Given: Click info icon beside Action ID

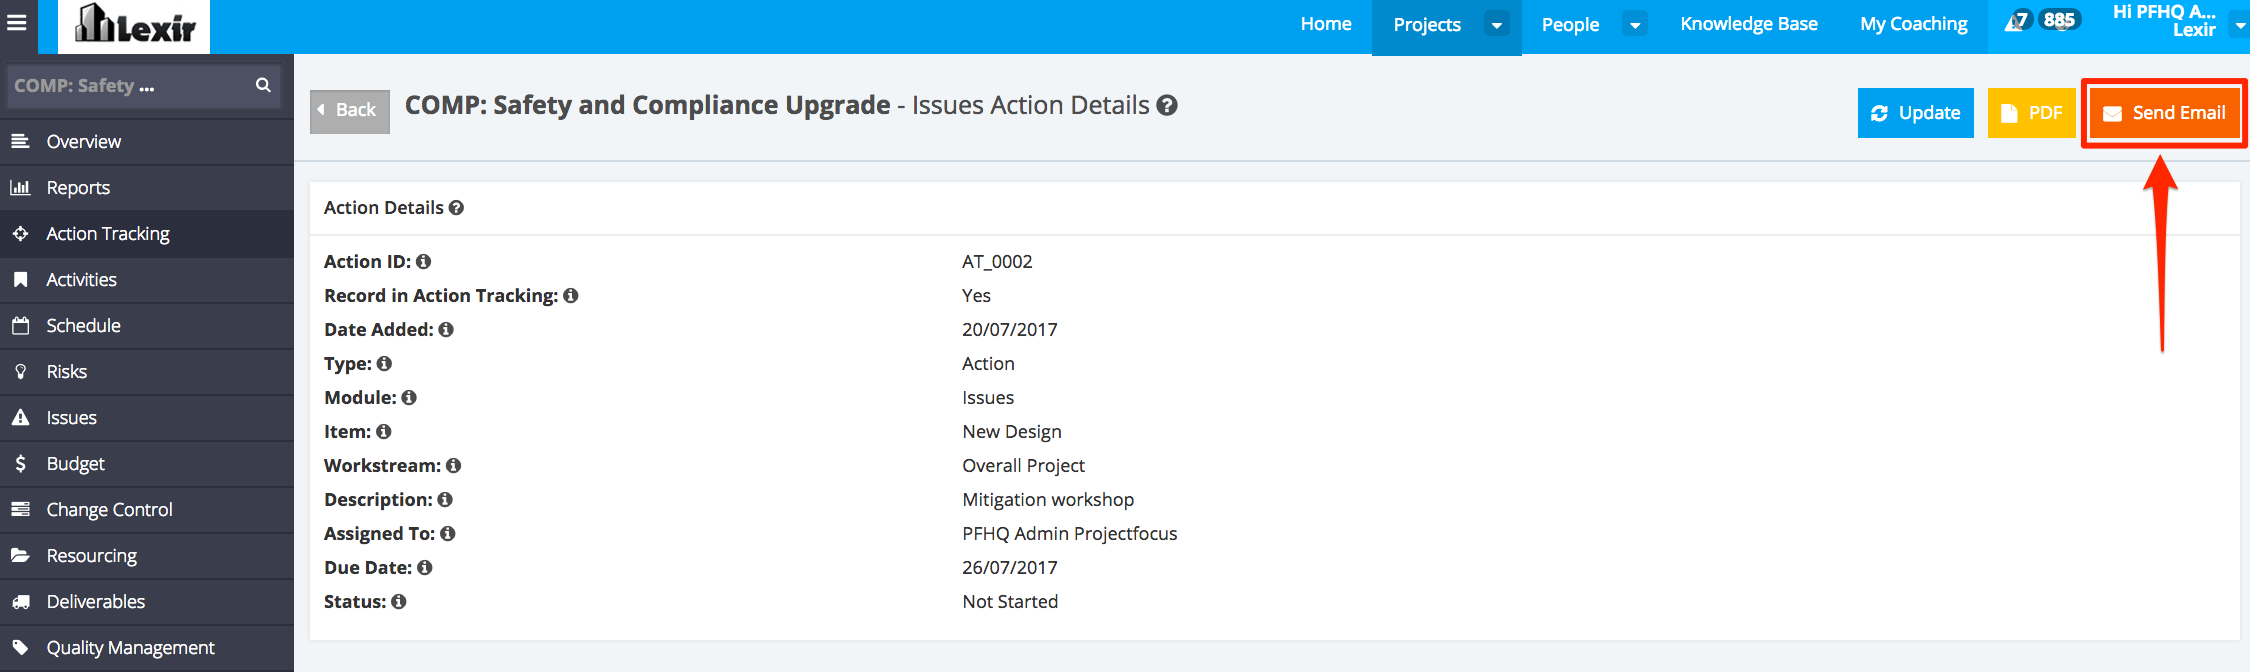Looking at the screenshot, I should click(x=424, y=261).
